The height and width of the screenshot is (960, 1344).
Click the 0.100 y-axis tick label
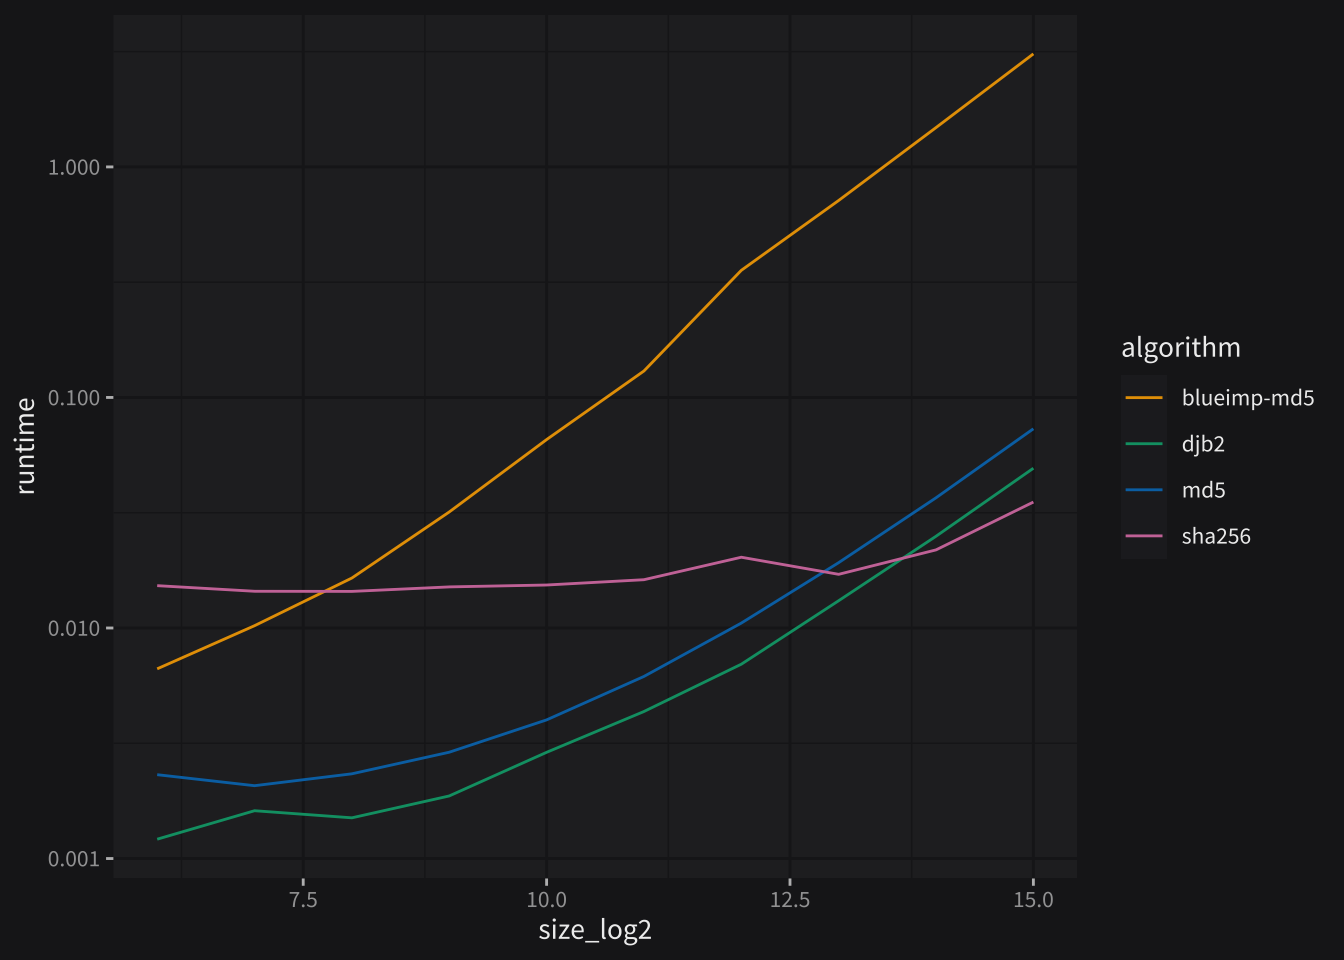[74, 398]
